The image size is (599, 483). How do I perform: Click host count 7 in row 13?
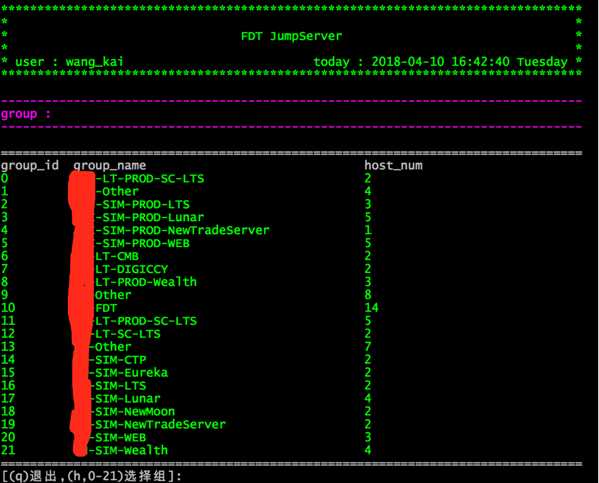368,347
